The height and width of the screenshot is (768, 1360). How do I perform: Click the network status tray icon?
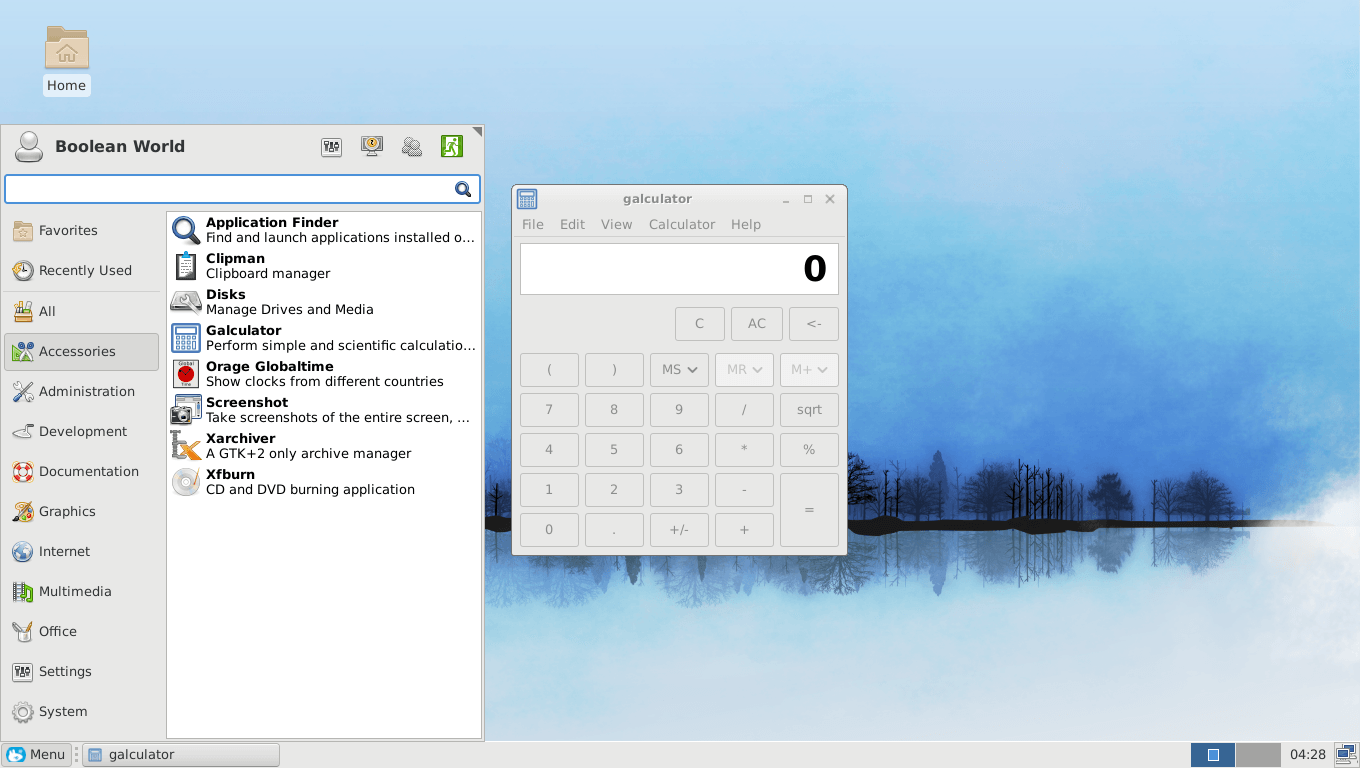[1344, 755]
